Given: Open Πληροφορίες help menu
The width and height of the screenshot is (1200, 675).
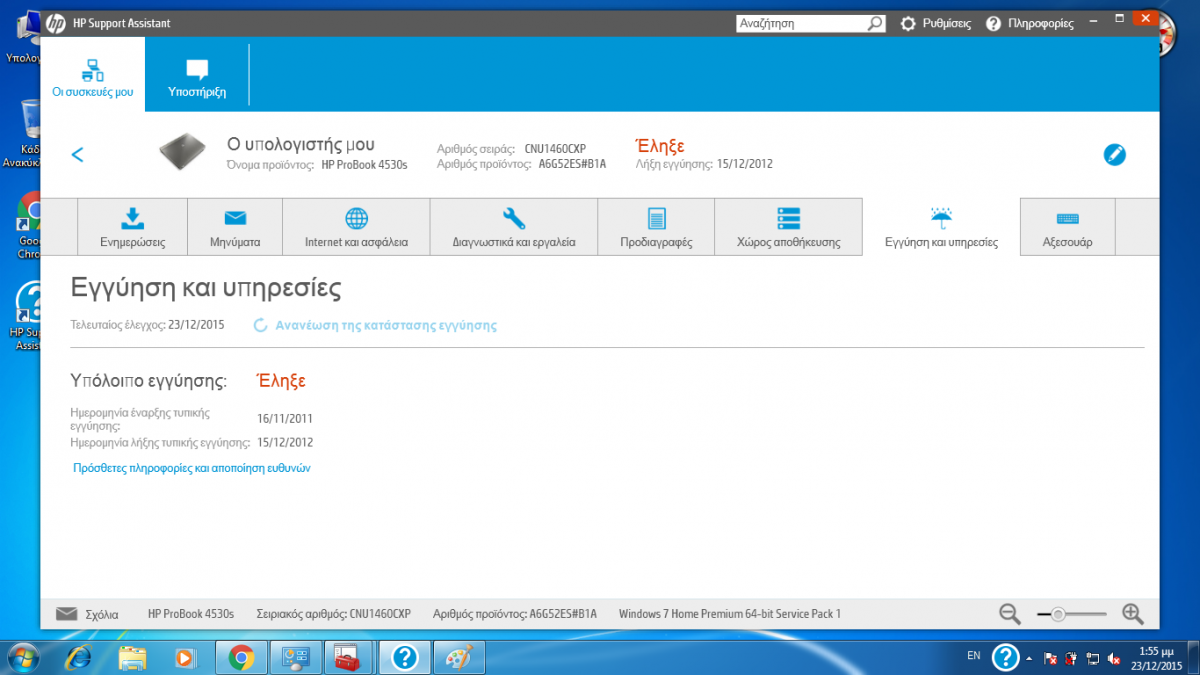Looking at the screenshot, I should pos(1029,23).
